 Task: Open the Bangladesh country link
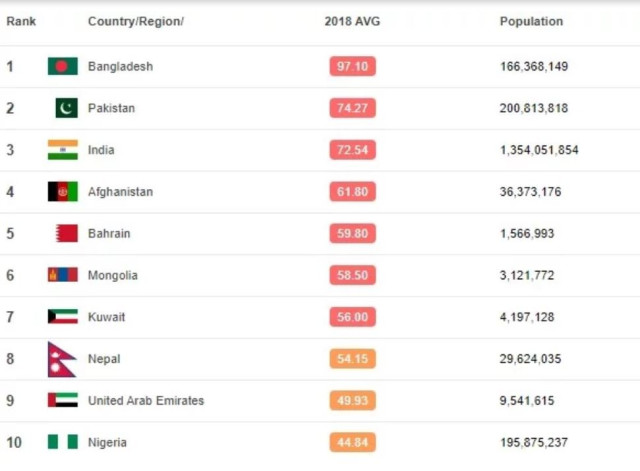(x=120, y=67)
